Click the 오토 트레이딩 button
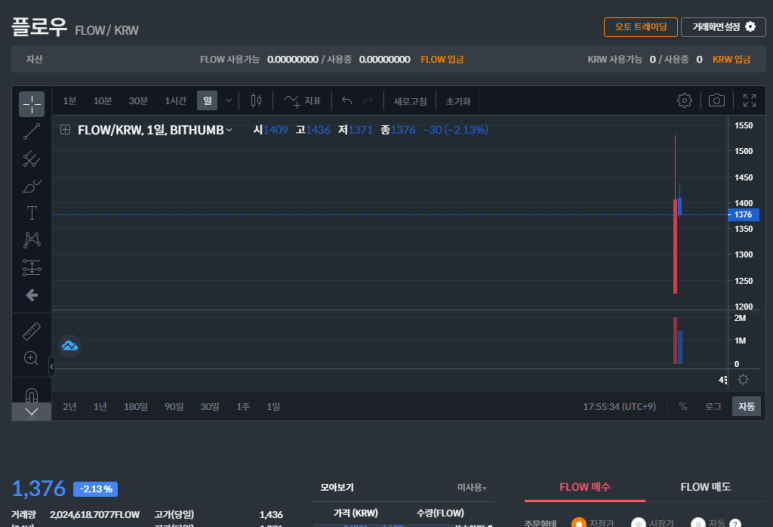Viewport: 773px width, 527px height. tap(640, 27)
